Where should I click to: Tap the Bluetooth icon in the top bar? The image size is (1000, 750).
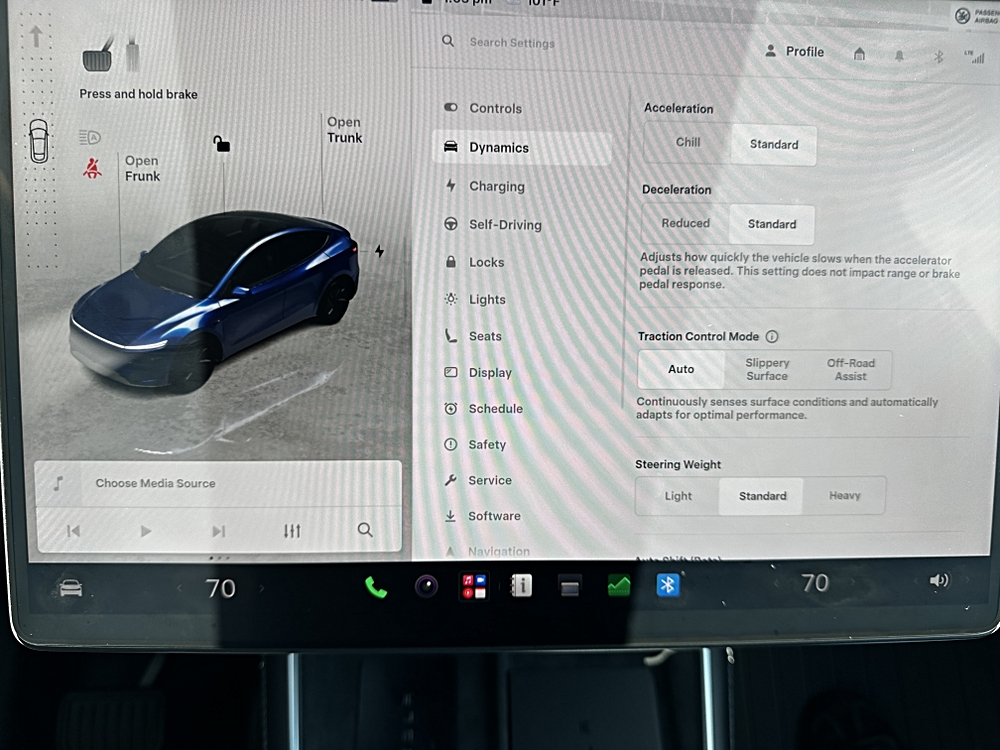tap(938, 57)
